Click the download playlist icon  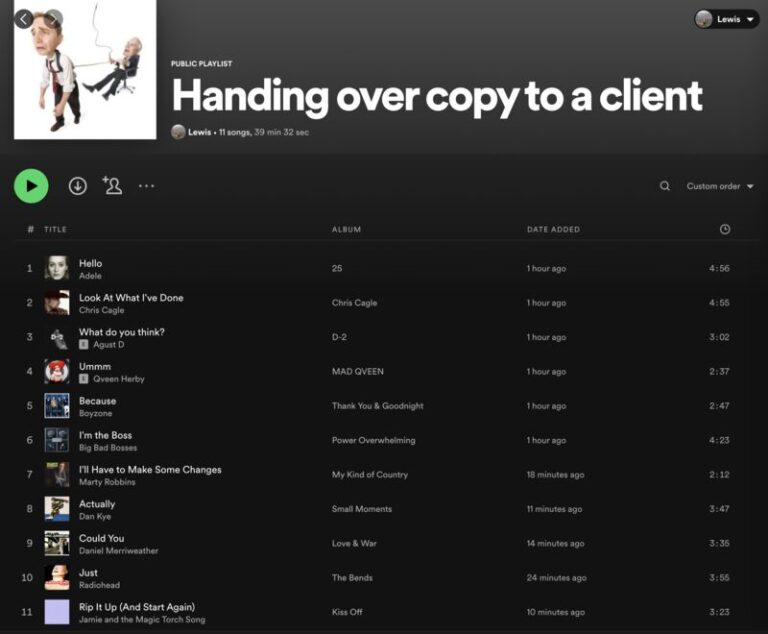pyautogui.click(x=77, y=186)
